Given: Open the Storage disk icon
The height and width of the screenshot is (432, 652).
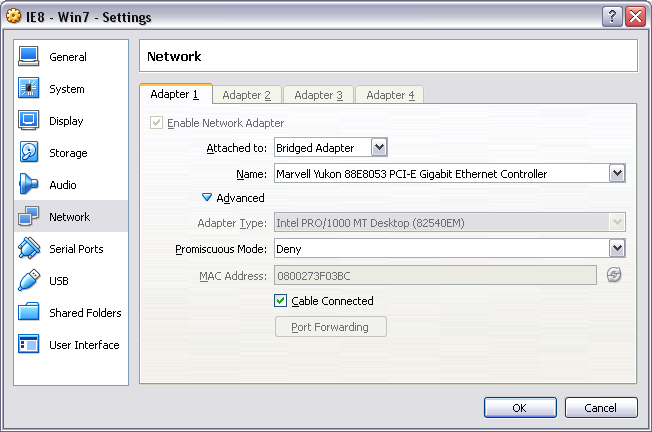Looking at the screenshot, I should [x=28, y=153].
